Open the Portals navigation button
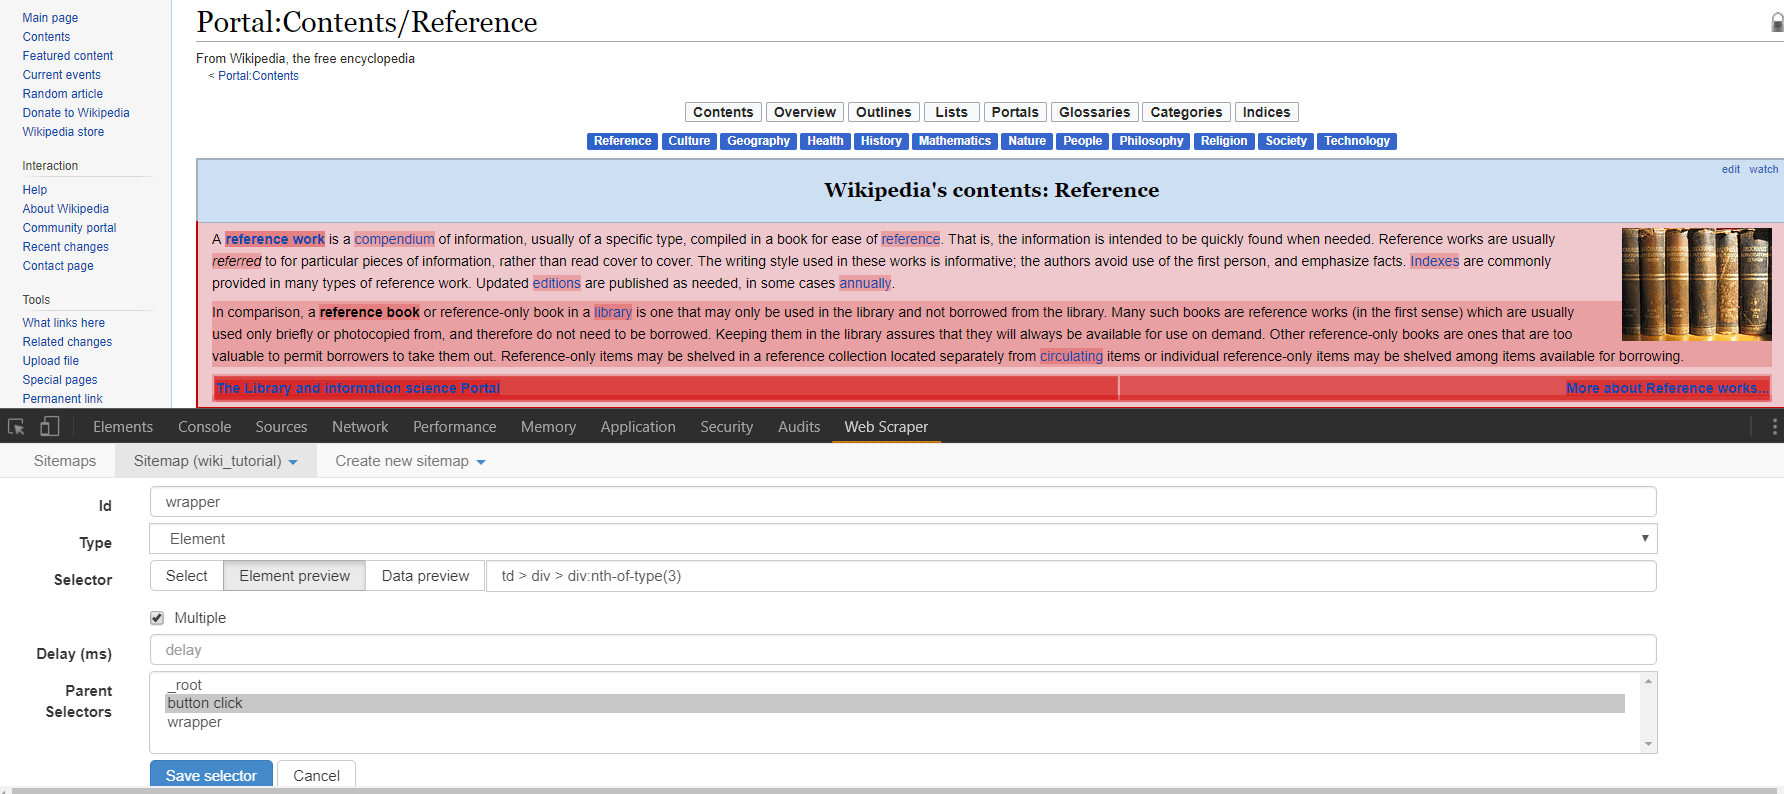 pyautogui.click(x=1015, y=112)
